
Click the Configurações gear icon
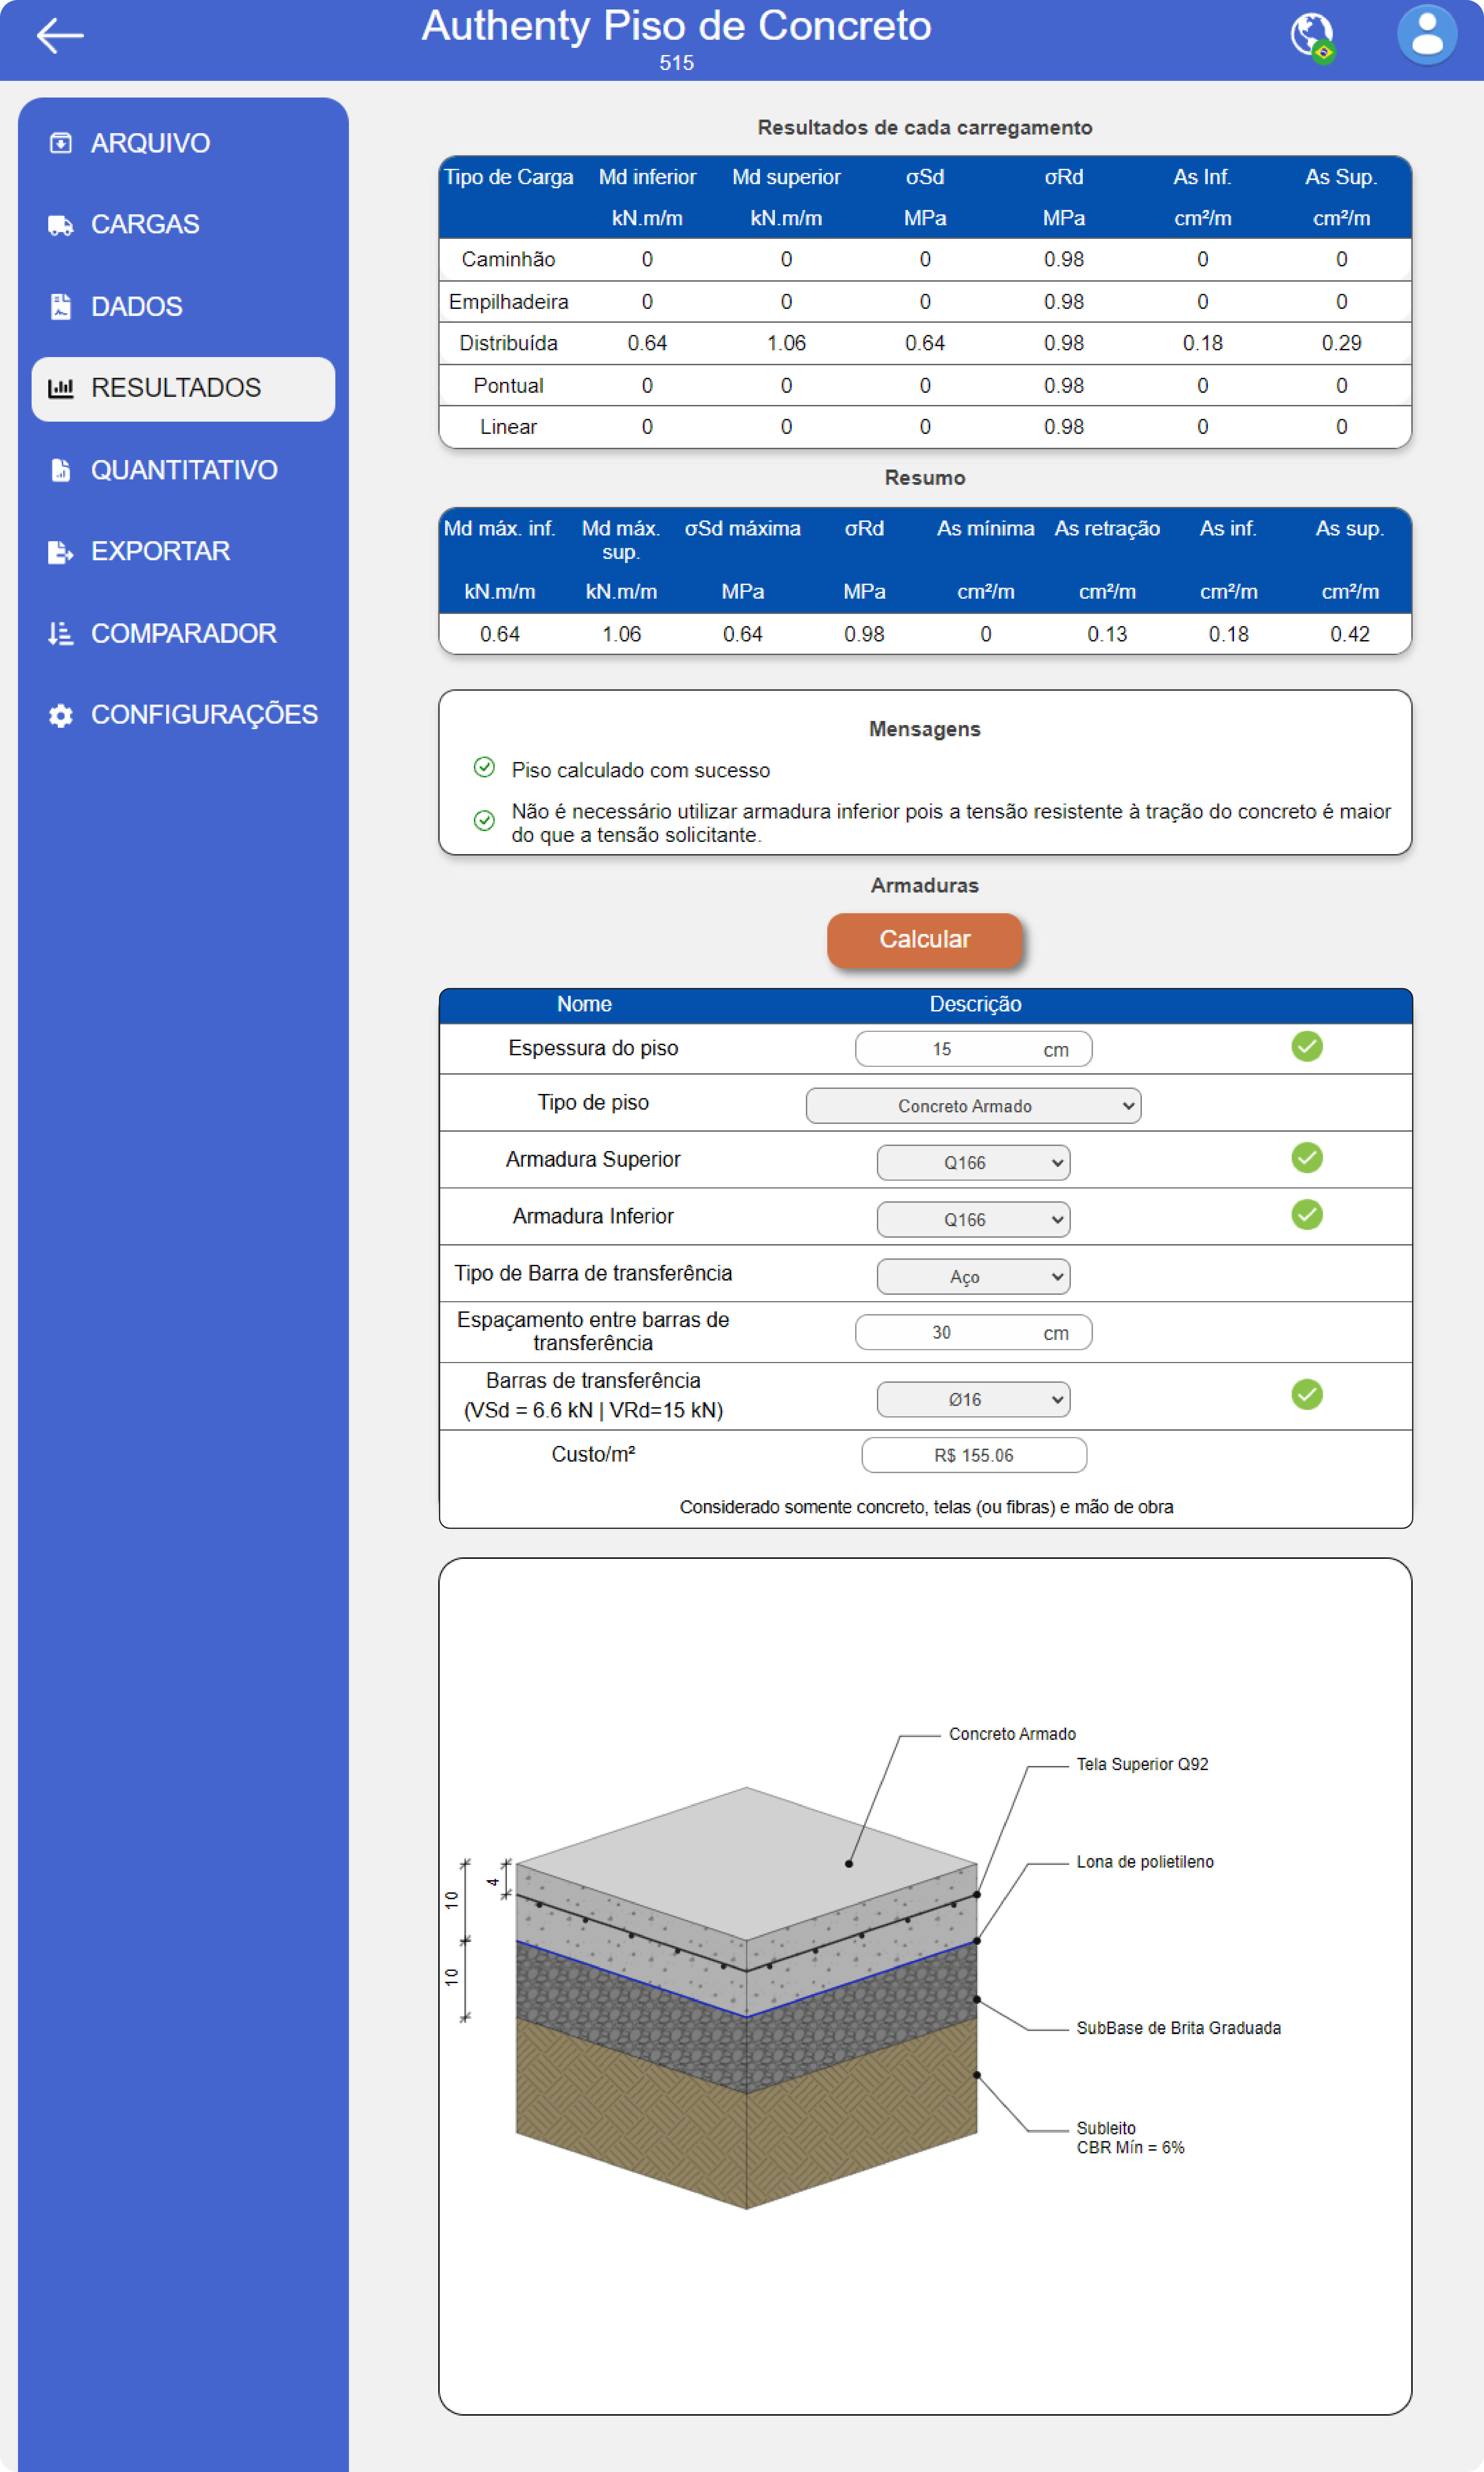(61, 715)
